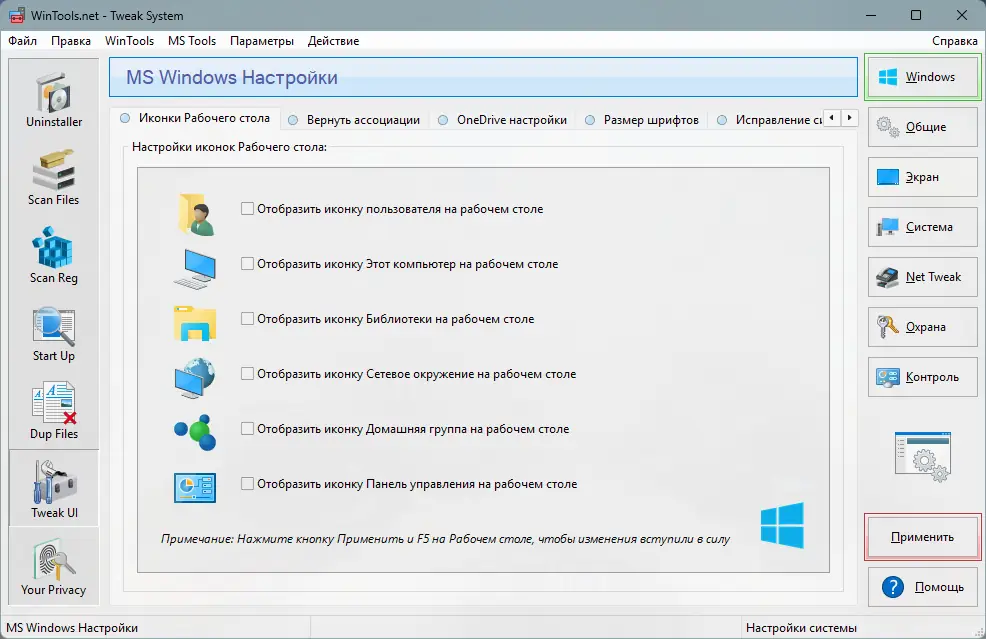The image size is (986, 639).
Task: Select the Охрана category button
Action: click(922, 327)
